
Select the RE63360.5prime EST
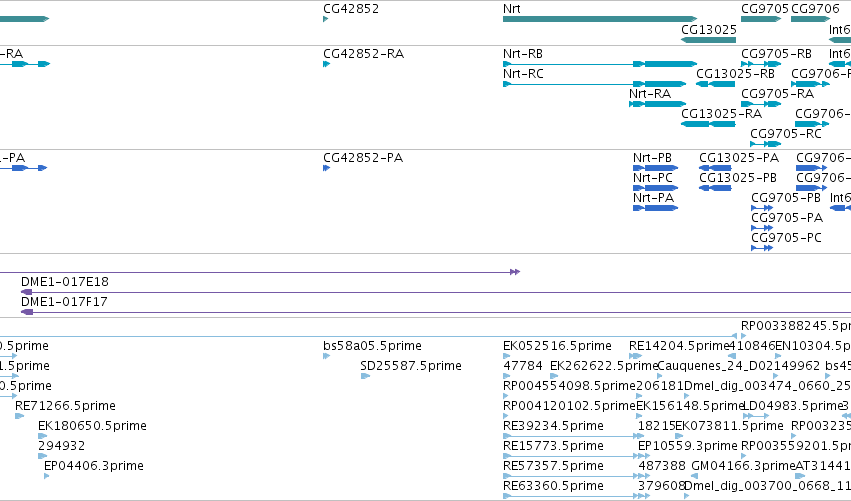(x=576, y=497)
